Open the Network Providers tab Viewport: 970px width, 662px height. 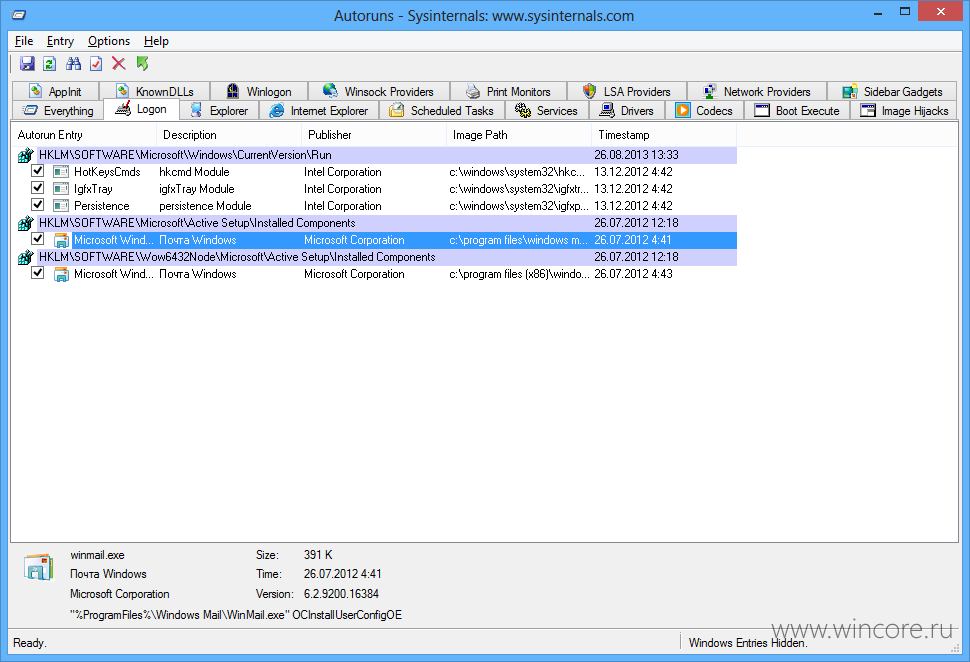point(757,92)
